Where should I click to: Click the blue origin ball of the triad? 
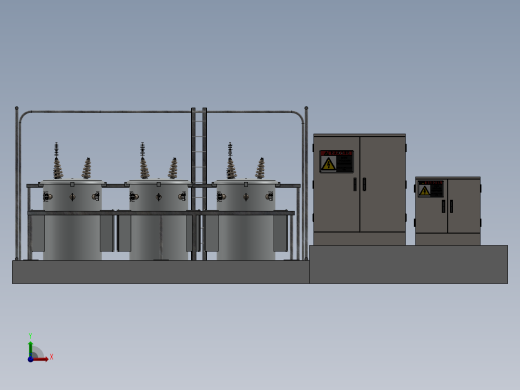click(x=30, y=359)
